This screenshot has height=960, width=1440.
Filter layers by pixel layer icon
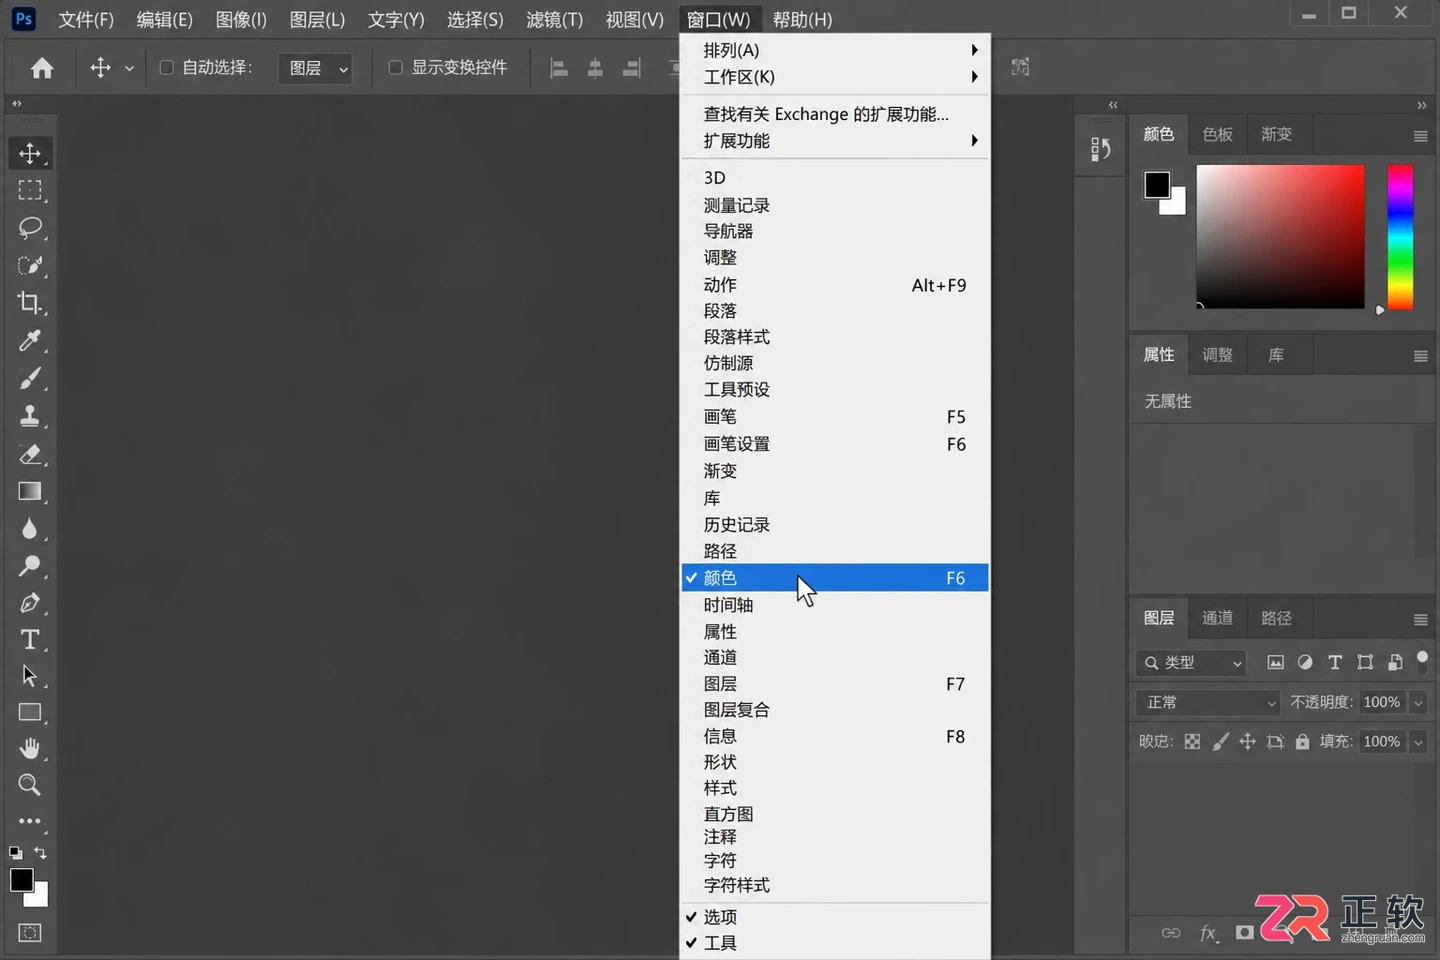click(x=1275, y=662)
